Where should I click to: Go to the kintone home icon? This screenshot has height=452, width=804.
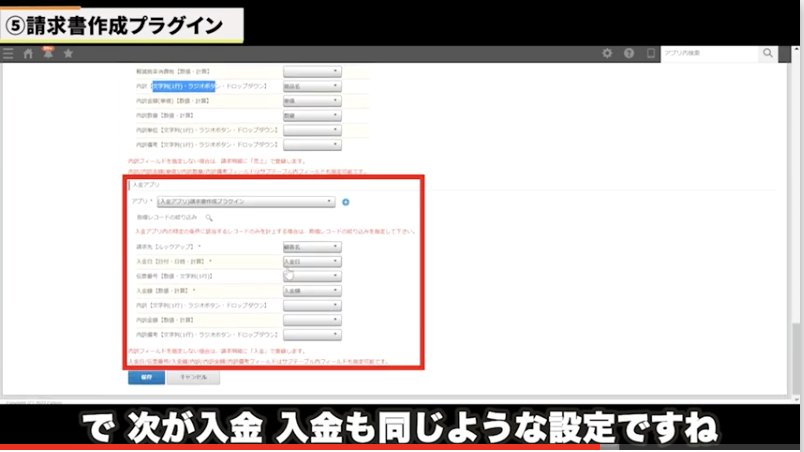pos(28,53)
